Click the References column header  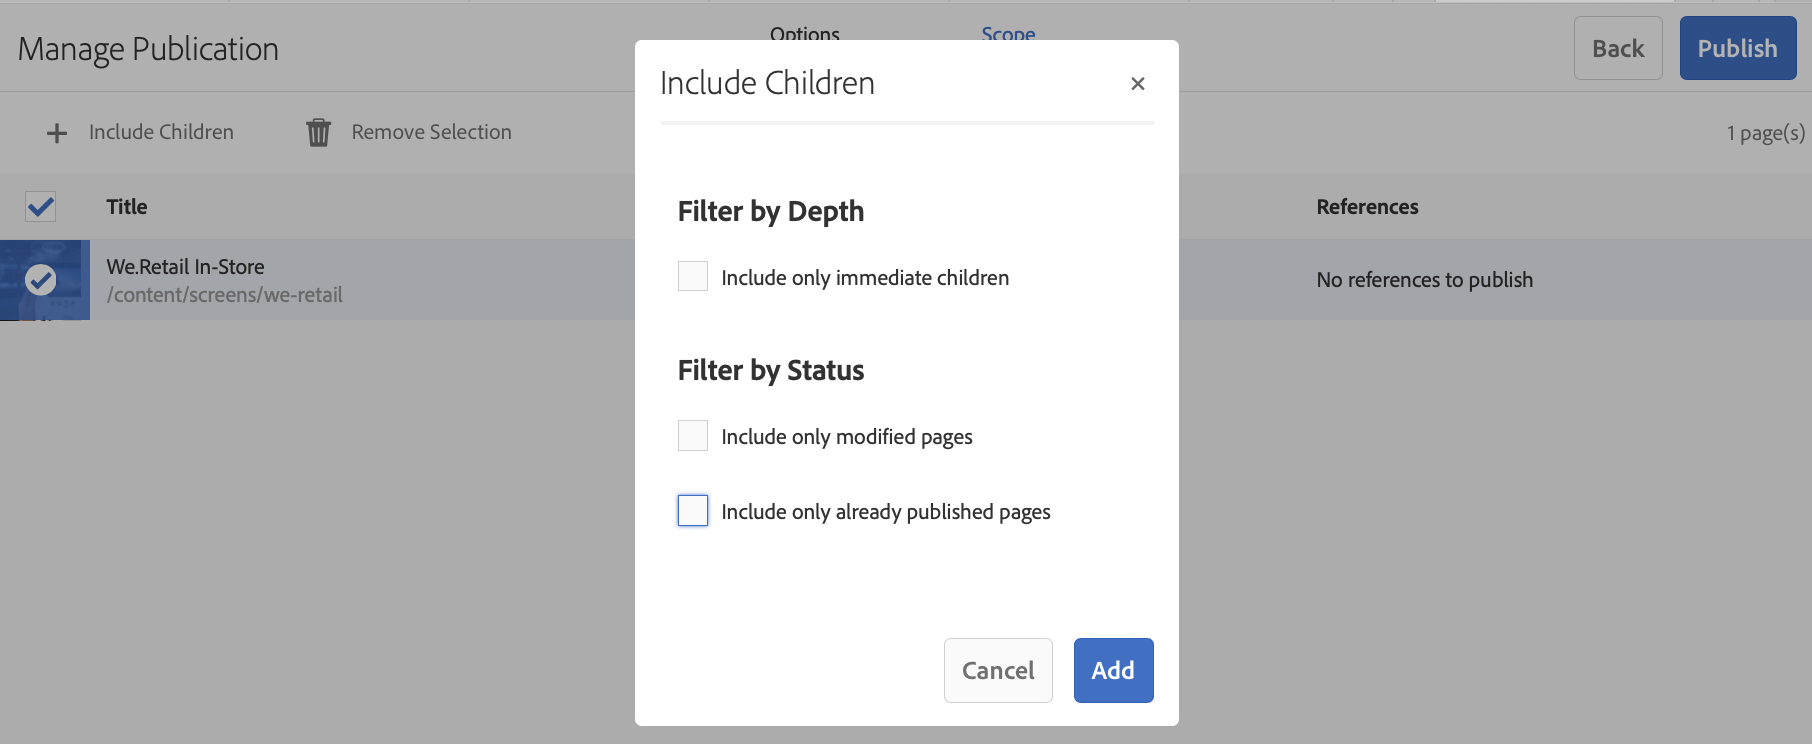(x=1367, y=207)
